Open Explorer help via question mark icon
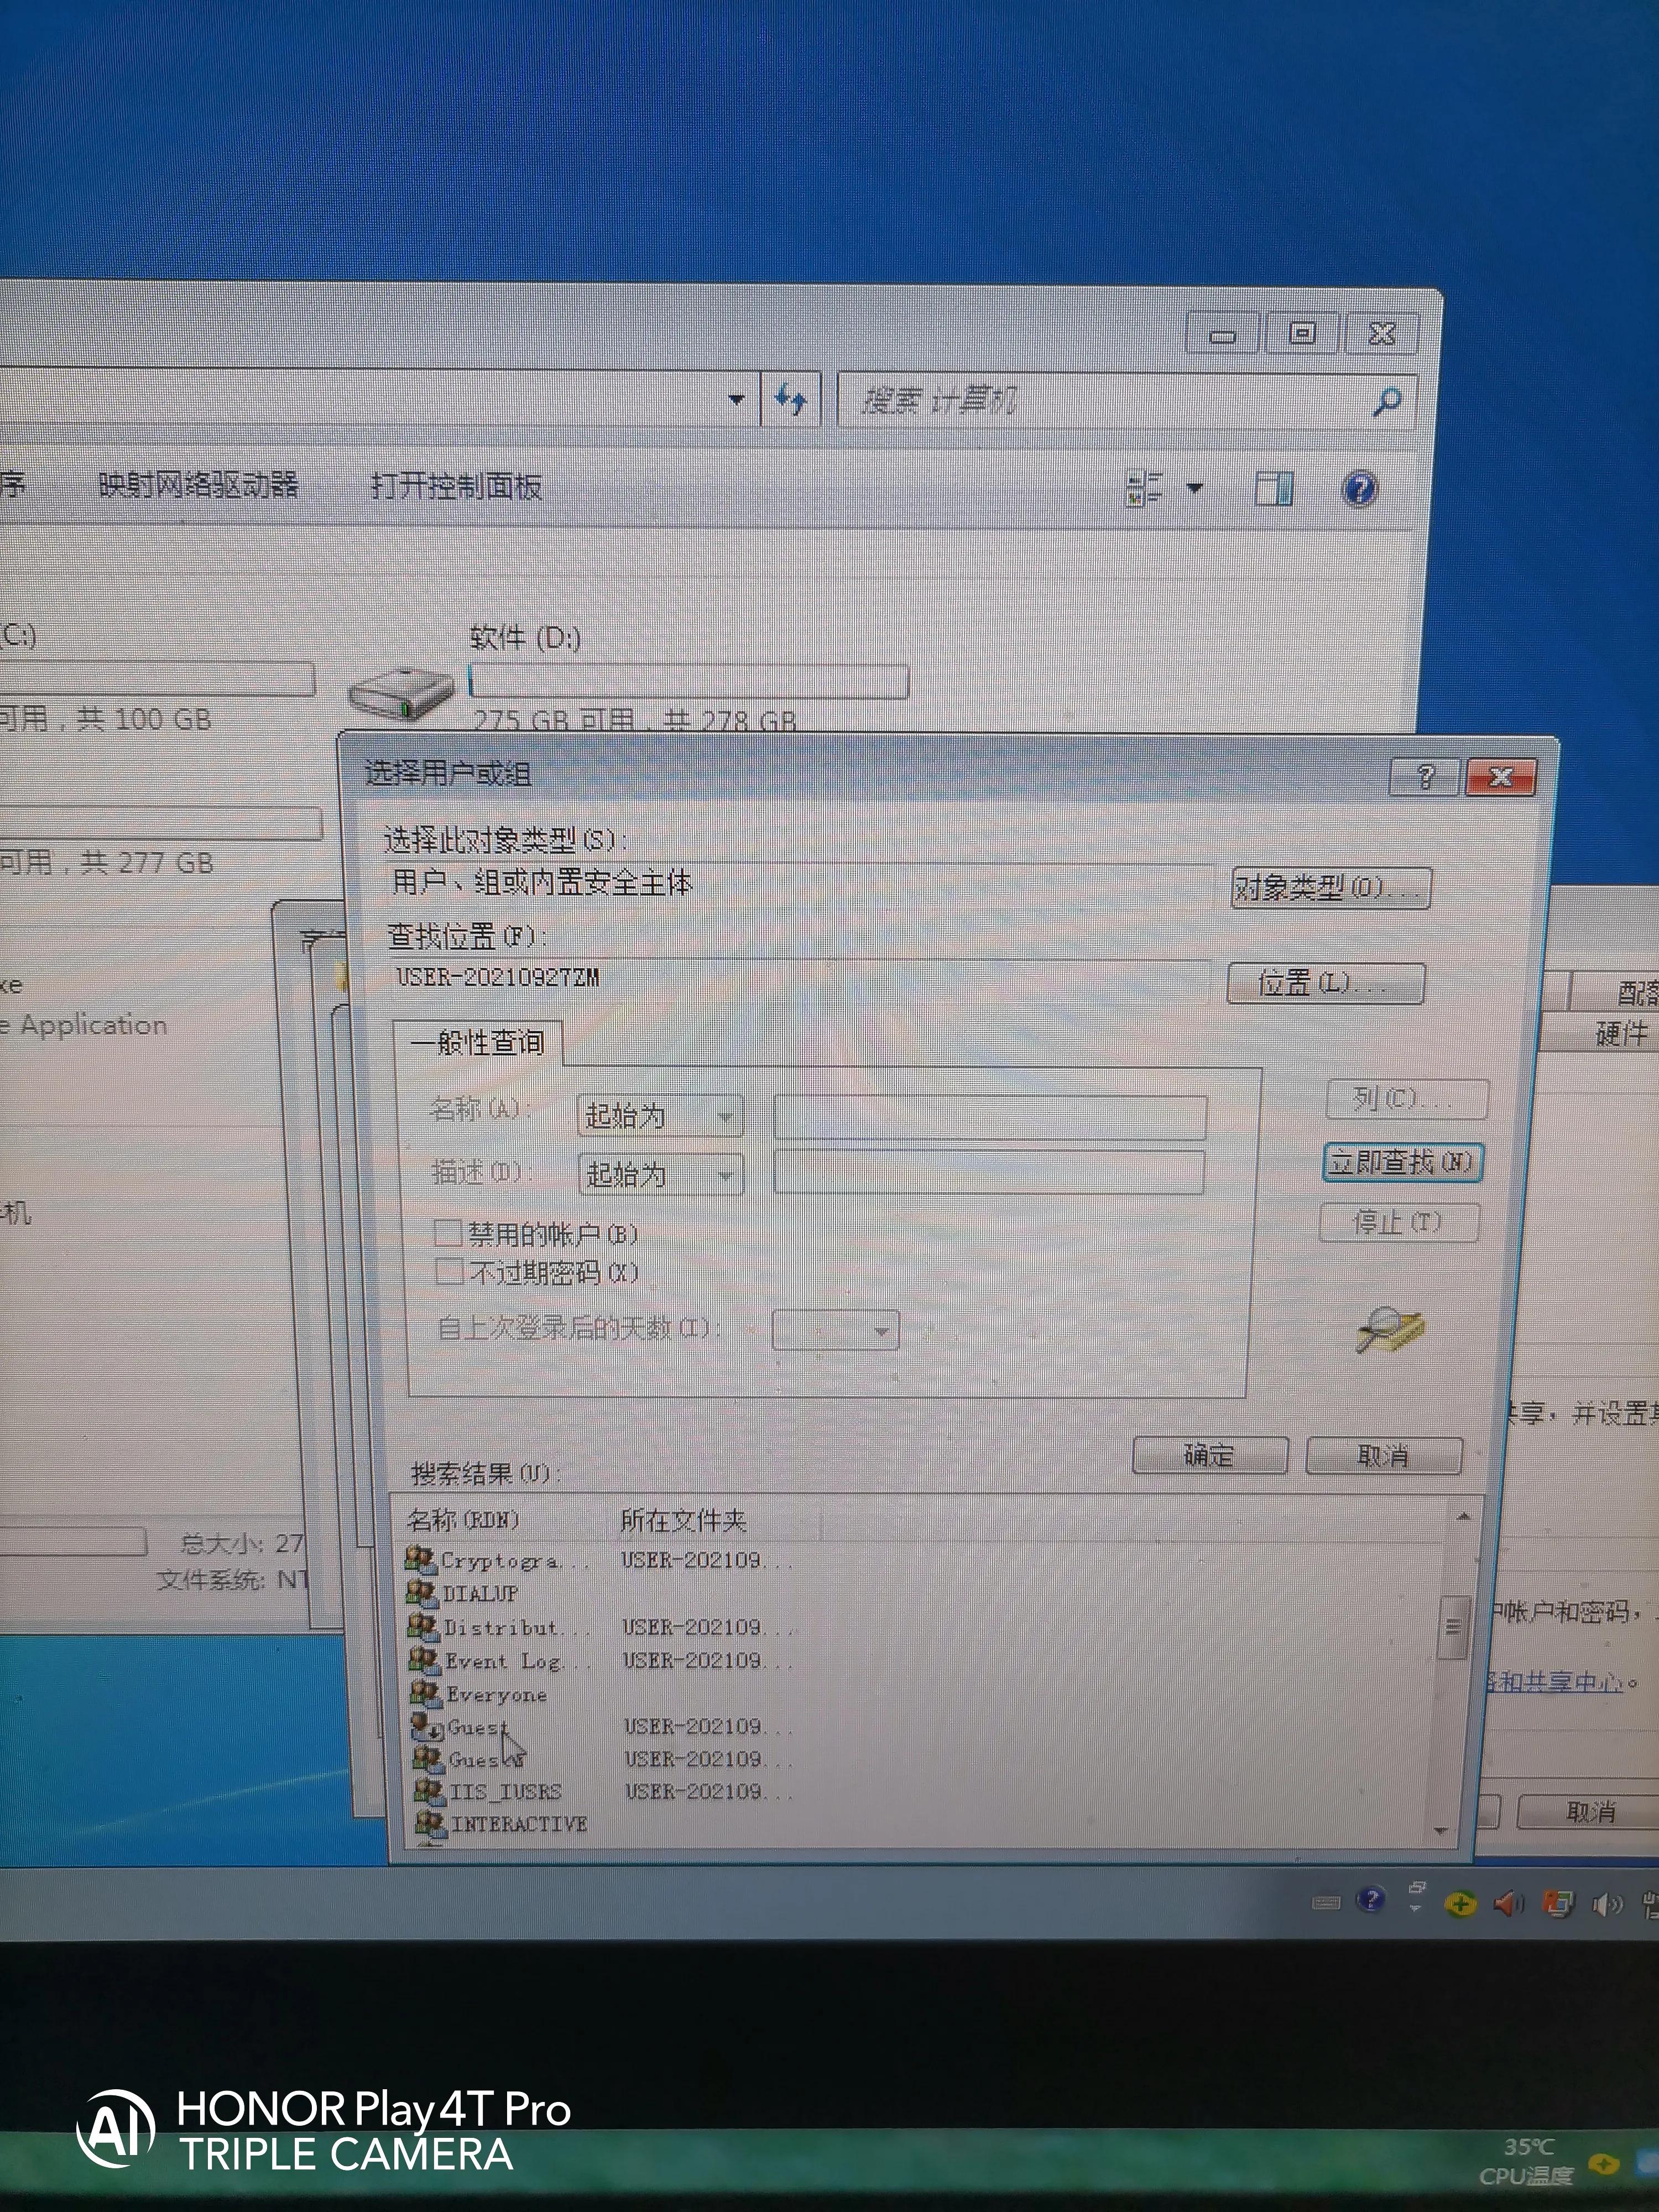The width and height of the screenshot is (1659, 2212). point(1360,487)
